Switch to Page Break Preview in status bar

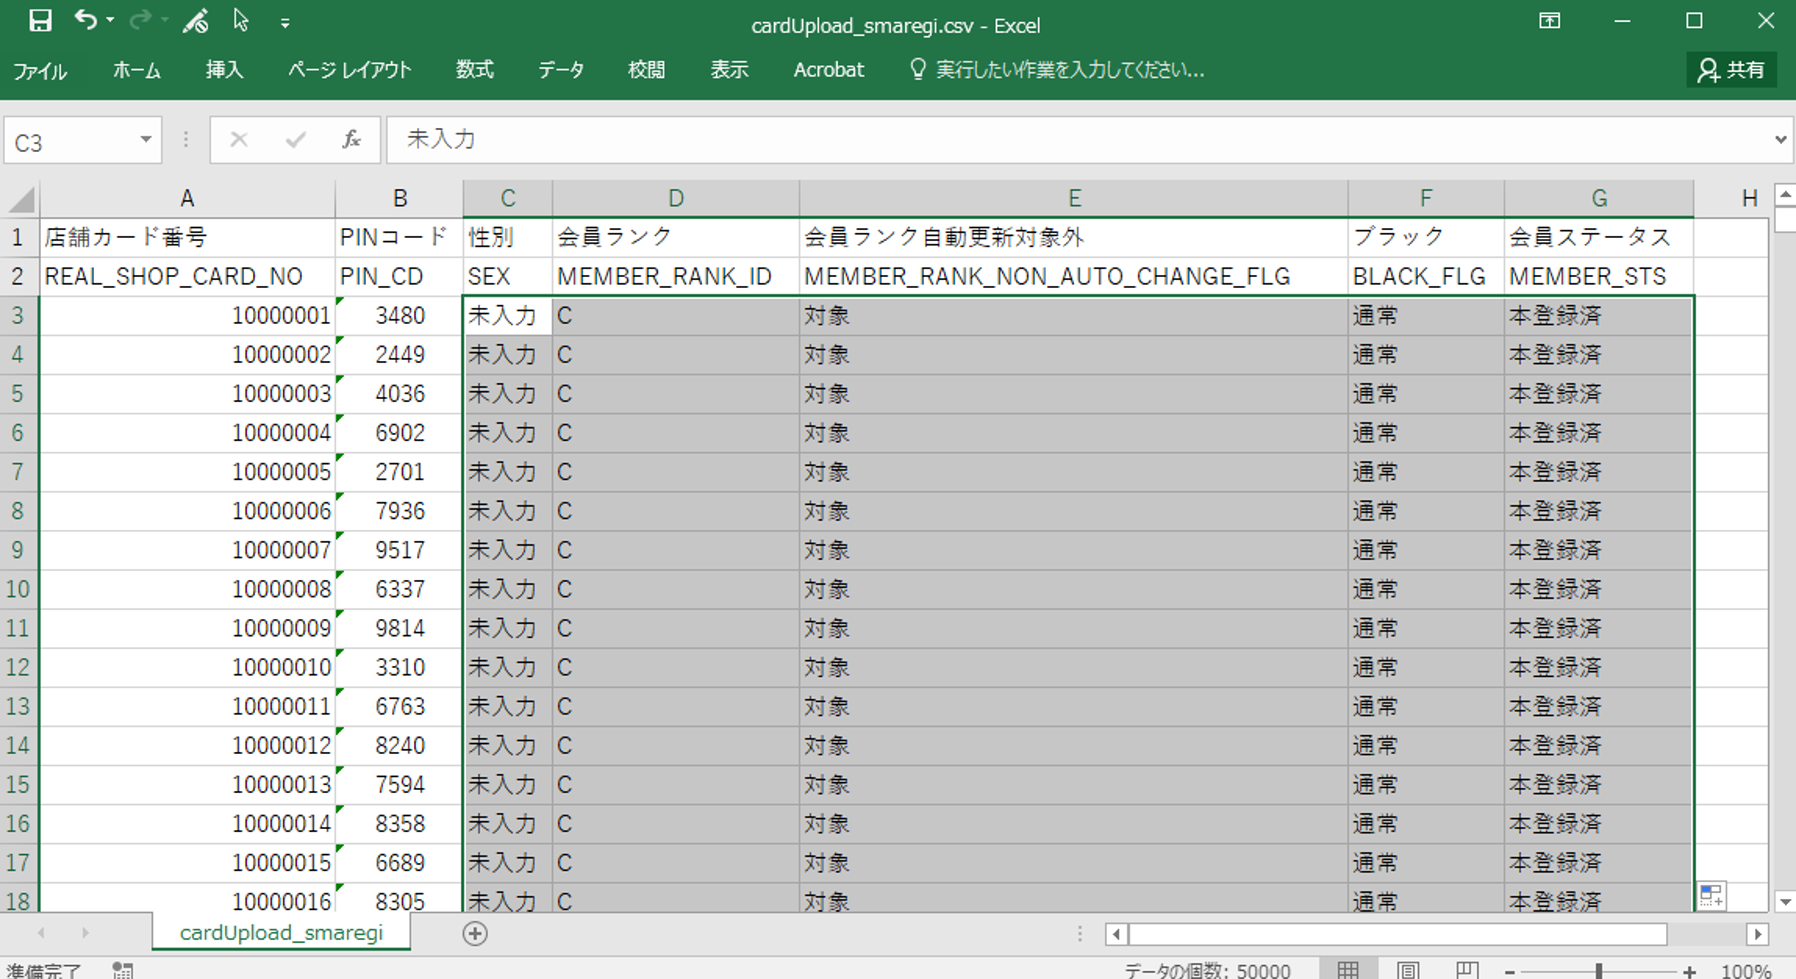pyautogui.click(x=1467, y=970)
